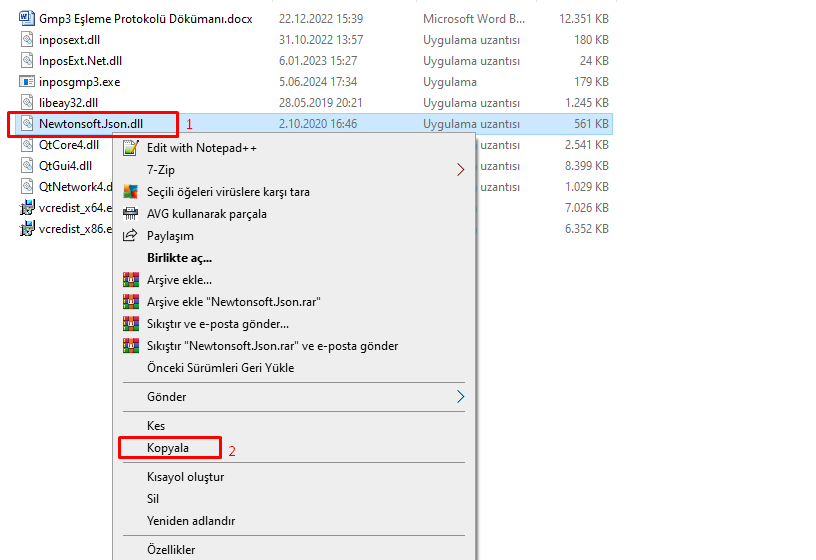816x560 pixels.
Task: Expand the Gönder submenu arrow
Action: (460, 397)
